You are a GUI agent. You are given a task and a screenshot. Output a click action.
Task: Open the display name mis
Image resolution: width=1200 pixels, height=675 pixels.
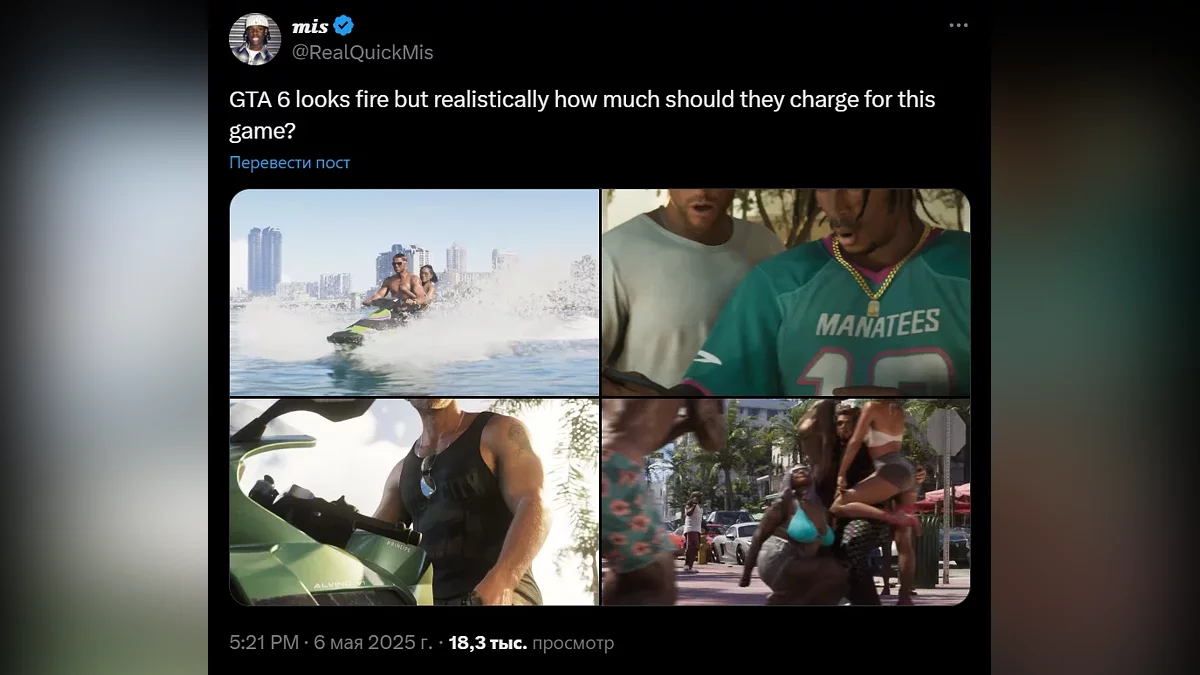coord(310,26)
